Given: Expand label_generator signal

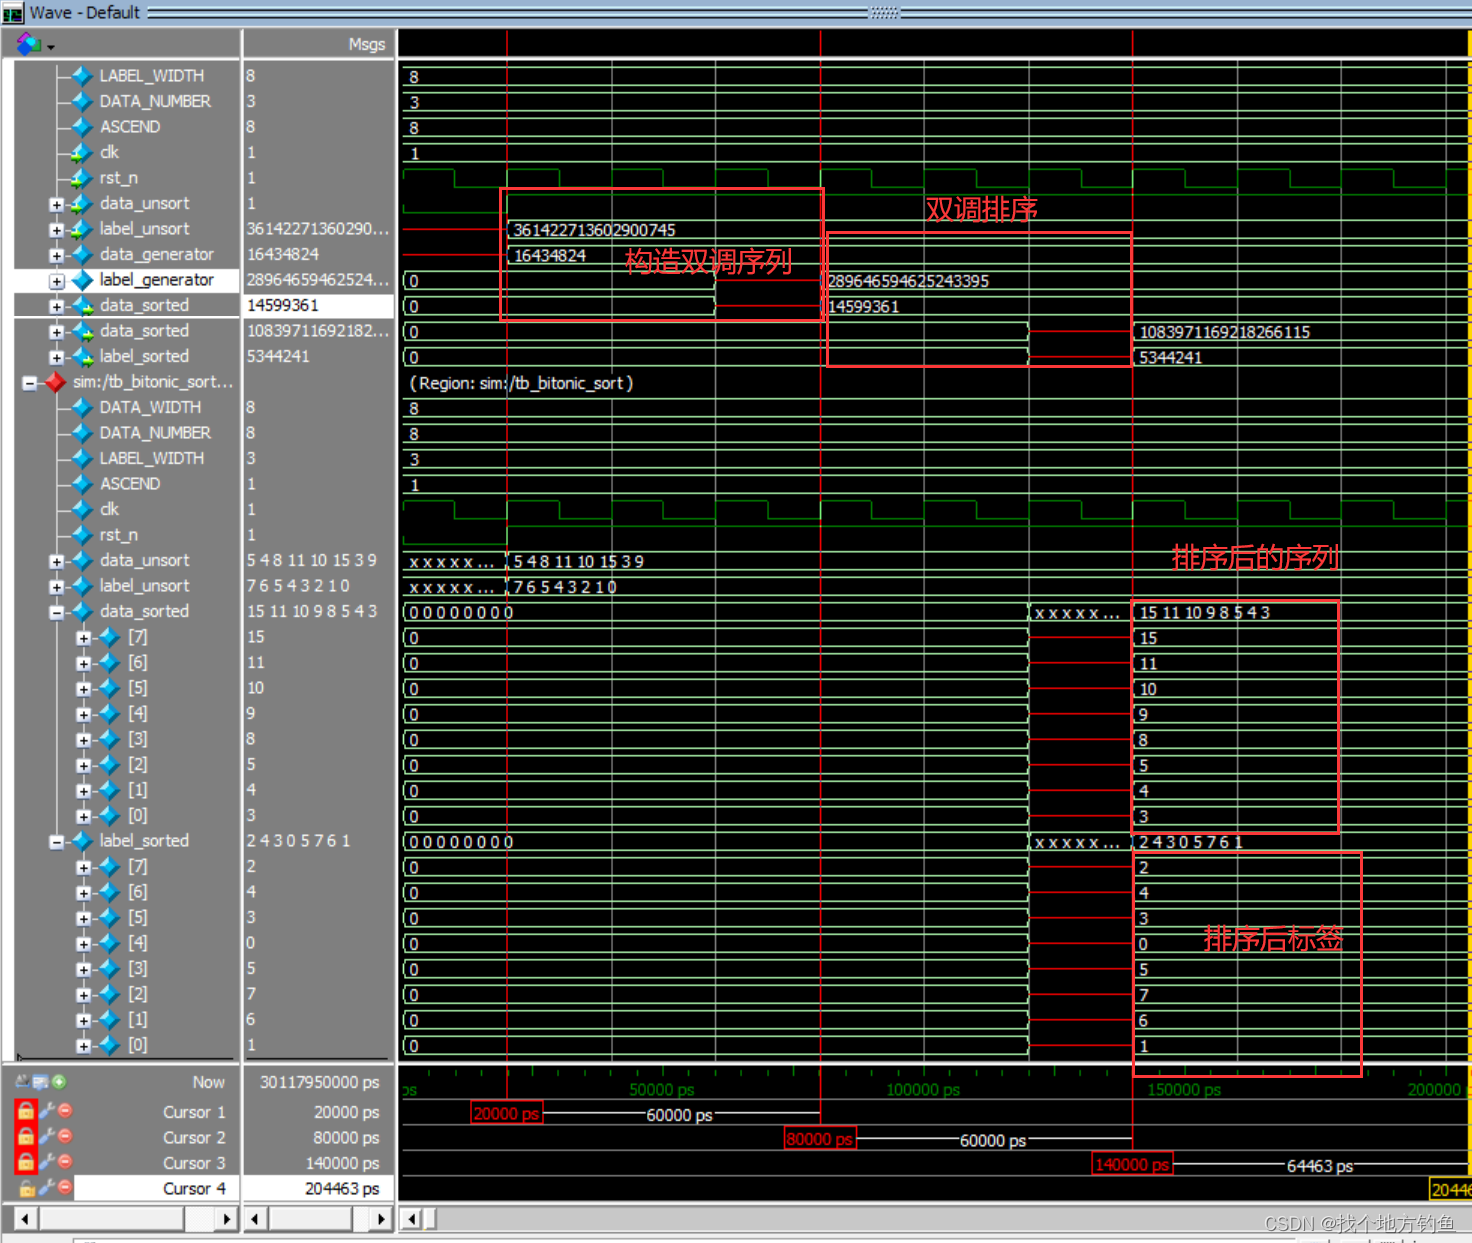Looking at the screenshot, I should point(56,281).
